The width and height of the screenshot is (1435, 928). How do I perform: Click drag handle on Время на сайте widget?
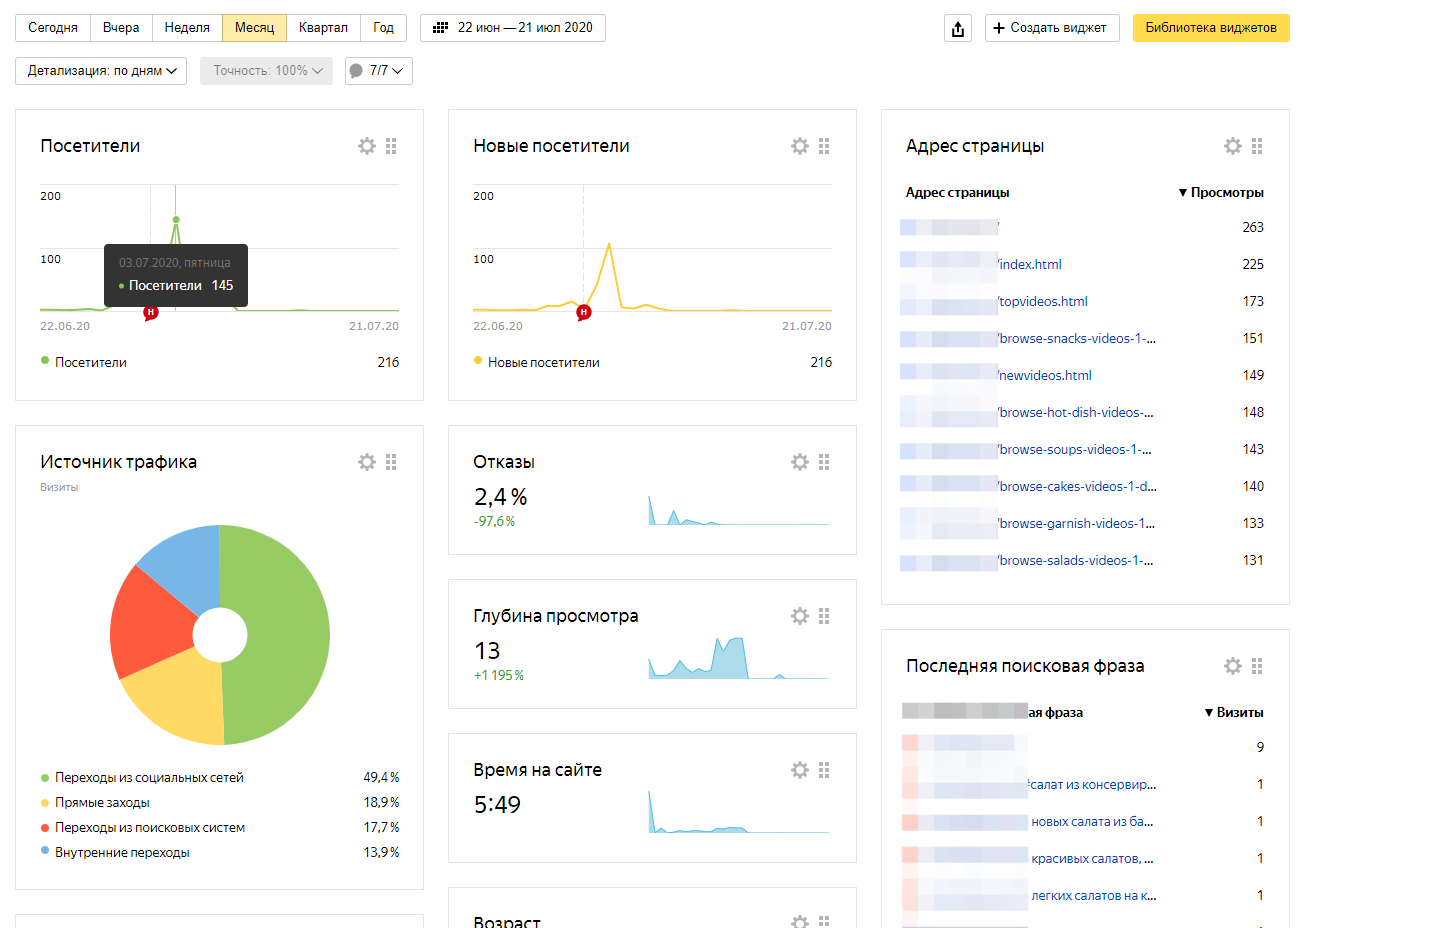824,770
